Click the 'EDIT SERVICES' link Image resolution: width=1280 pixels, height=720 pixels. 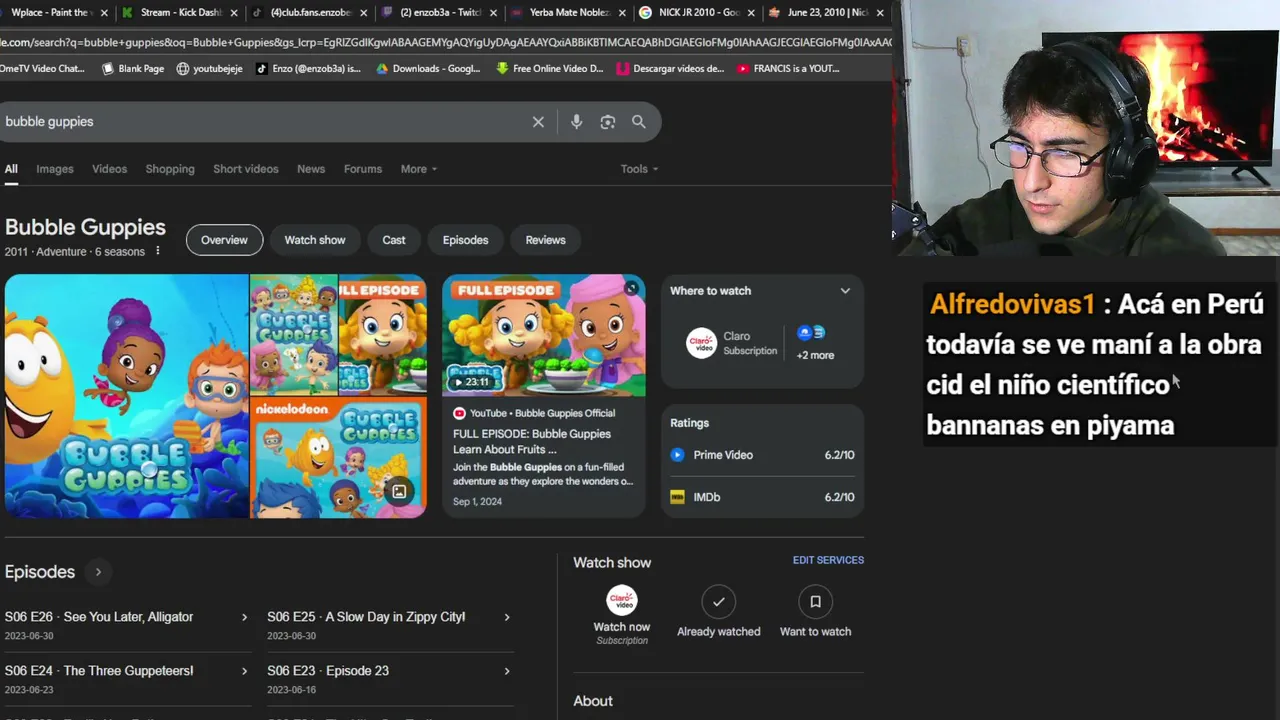tap(828, 560)
